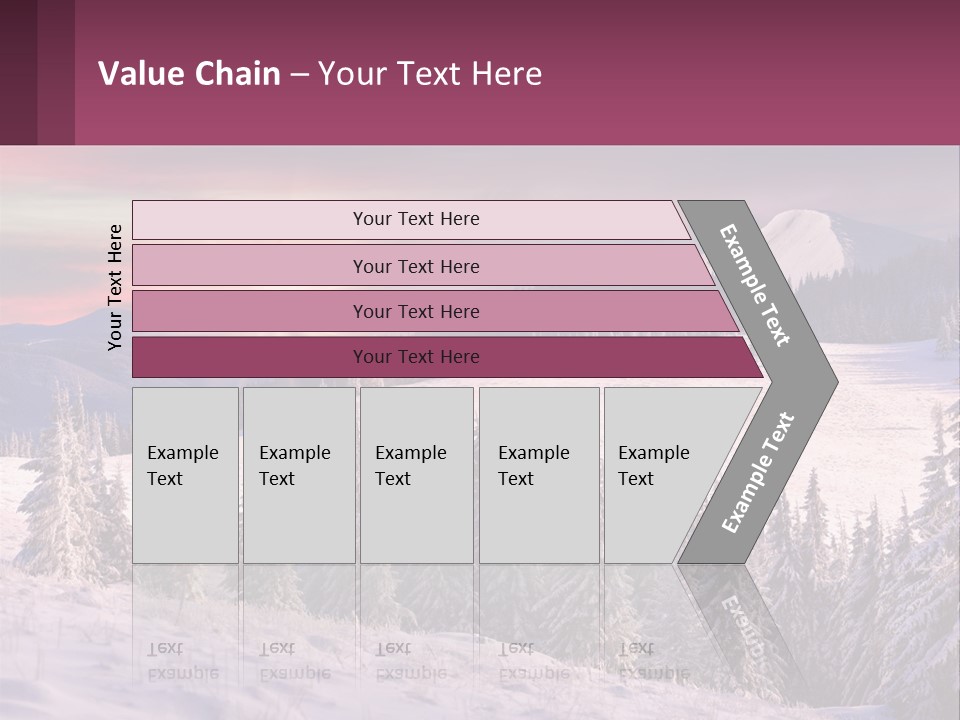Click the lightest pink Your Text Here bar
This screenshot has height=720, width=960.
pyautogui.click(x=411, y=219)
